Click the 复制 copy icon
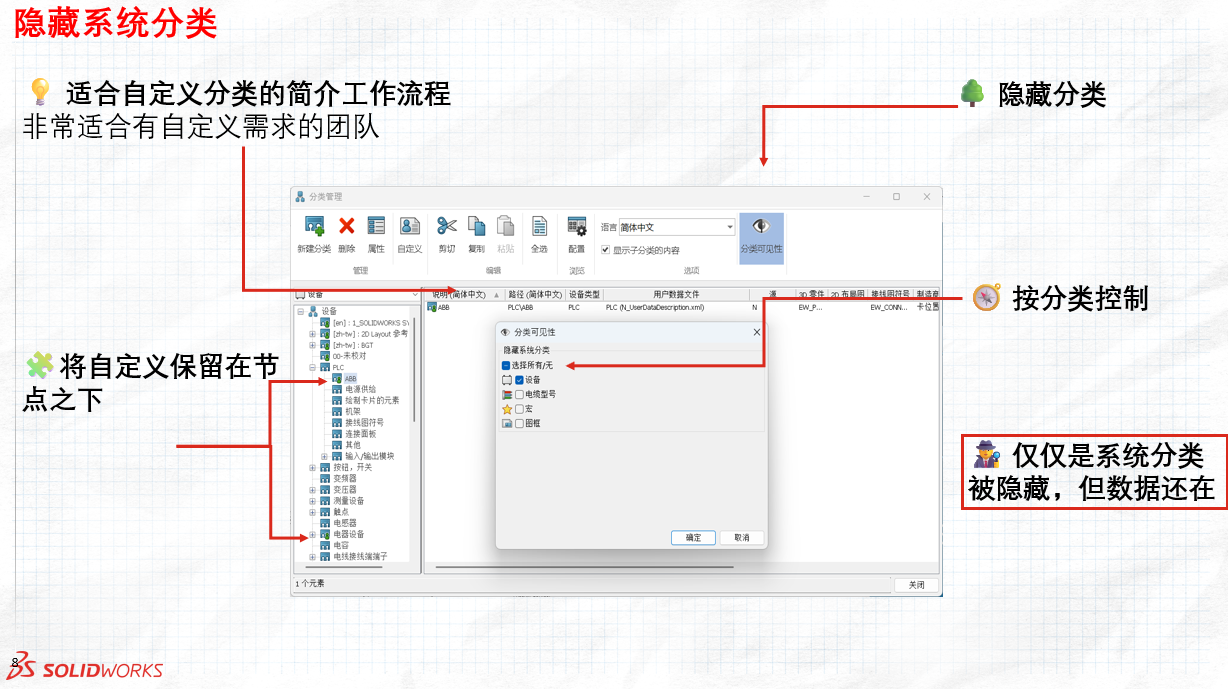Viewport: 1228px width, 689px height. (x=476, y=227)
